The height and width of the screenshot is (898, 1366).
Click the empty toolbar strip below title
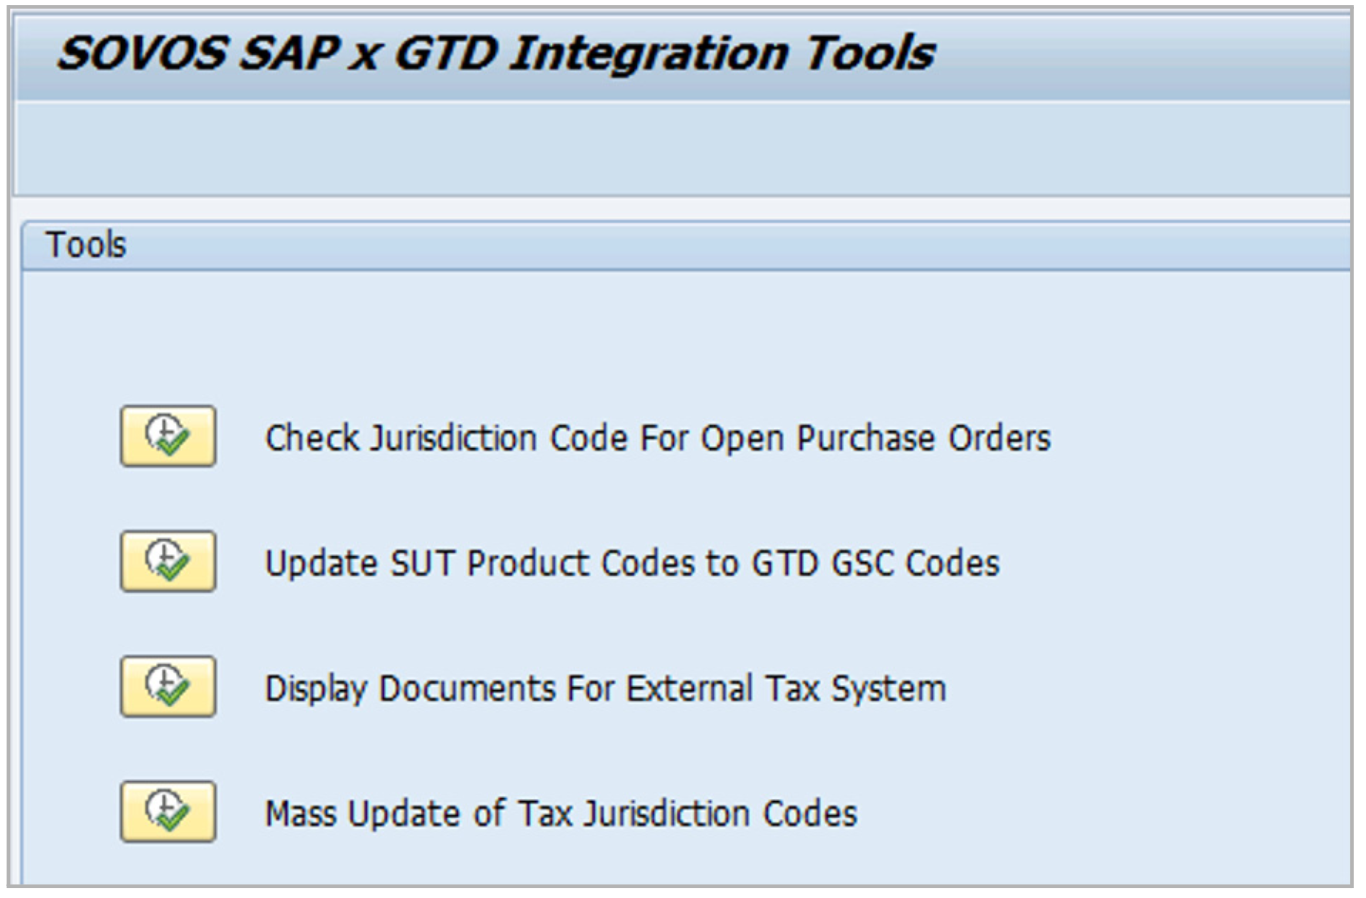point(680,148)
